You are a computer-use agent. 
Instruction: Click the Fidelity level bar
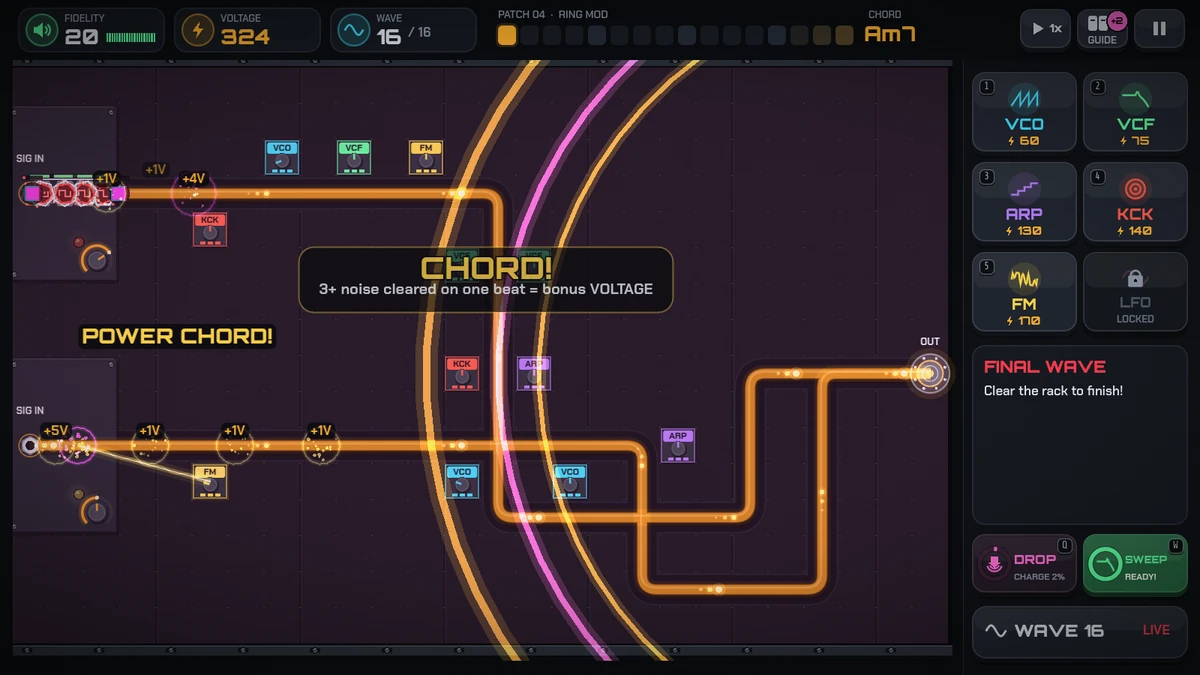click(131, 38)
